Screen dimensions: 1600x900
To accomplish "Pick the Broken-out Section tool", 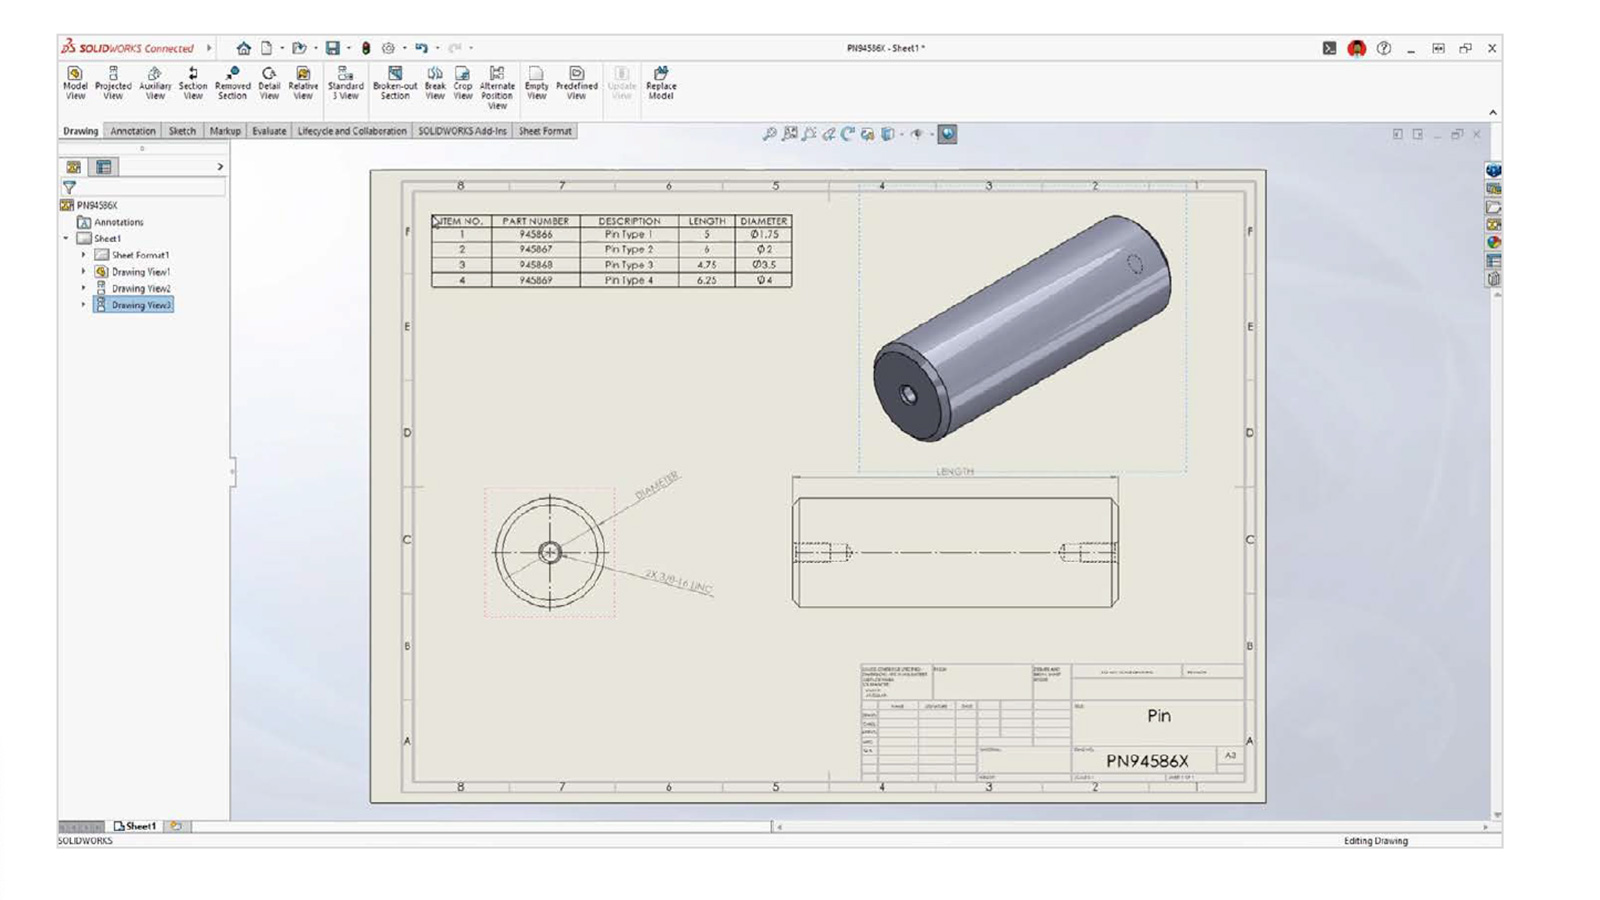I will click(x=395, y=83).
